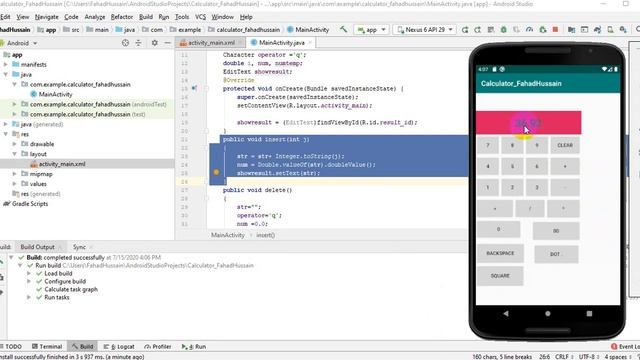Open the Nexus 6 API 29 device dropdown

(424, 30)
